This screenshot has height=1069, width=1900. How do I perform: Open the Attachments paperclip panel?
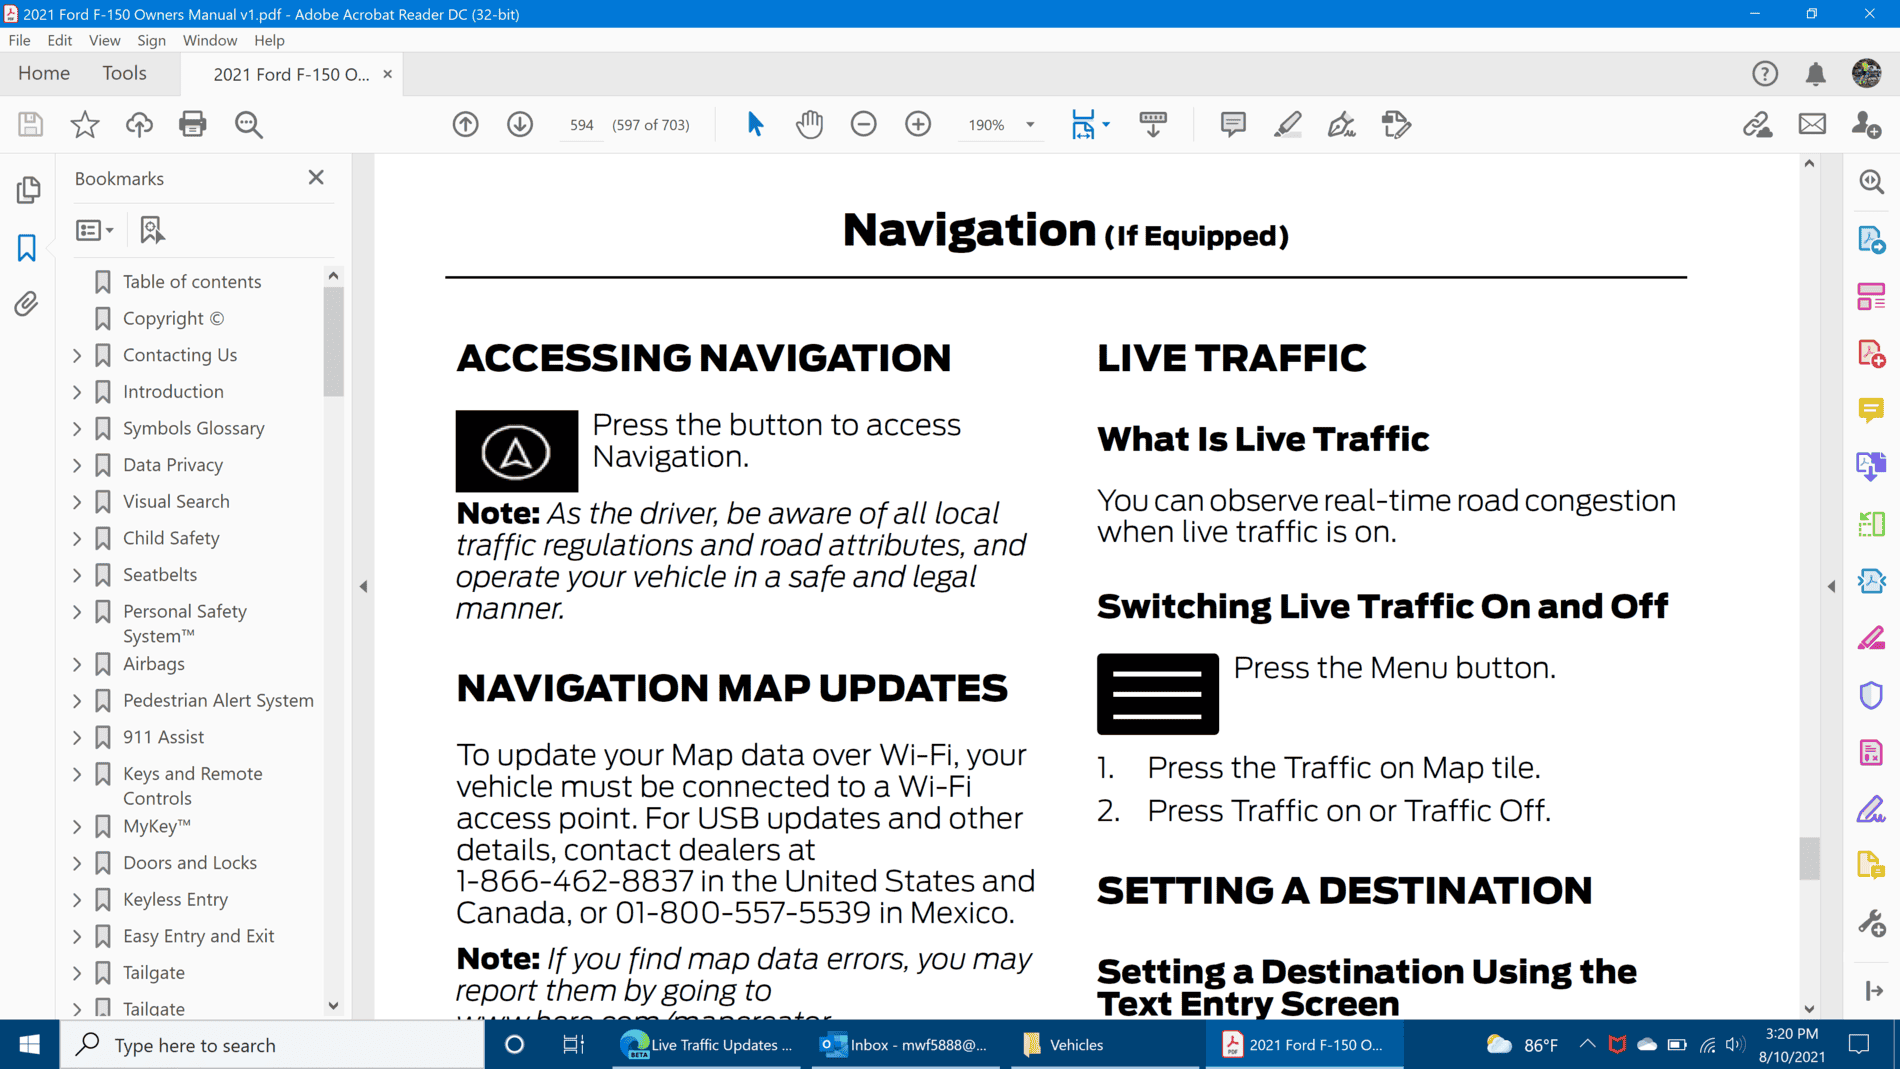tap(27, 304)
